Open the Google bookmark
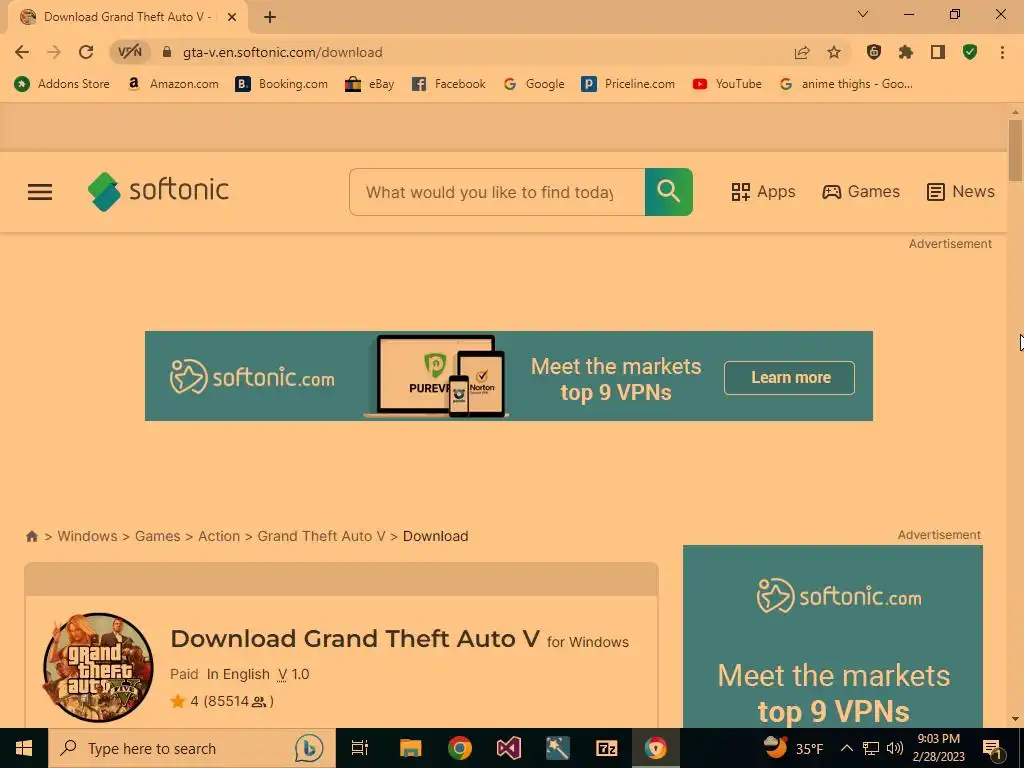Viewport: 1024px width, 768px height. [534, 84]
